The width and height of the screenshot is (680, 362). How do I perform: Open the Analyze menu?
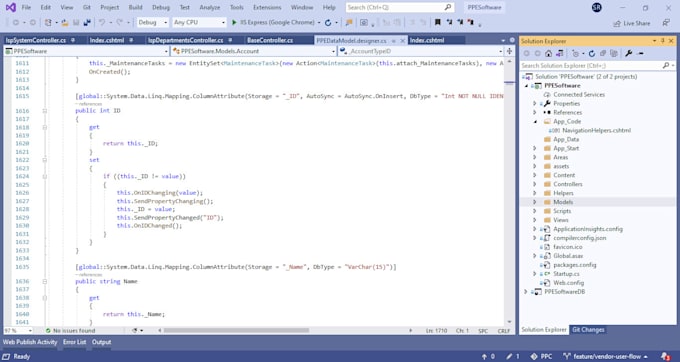pyautogui.click(x=209, y=7)
